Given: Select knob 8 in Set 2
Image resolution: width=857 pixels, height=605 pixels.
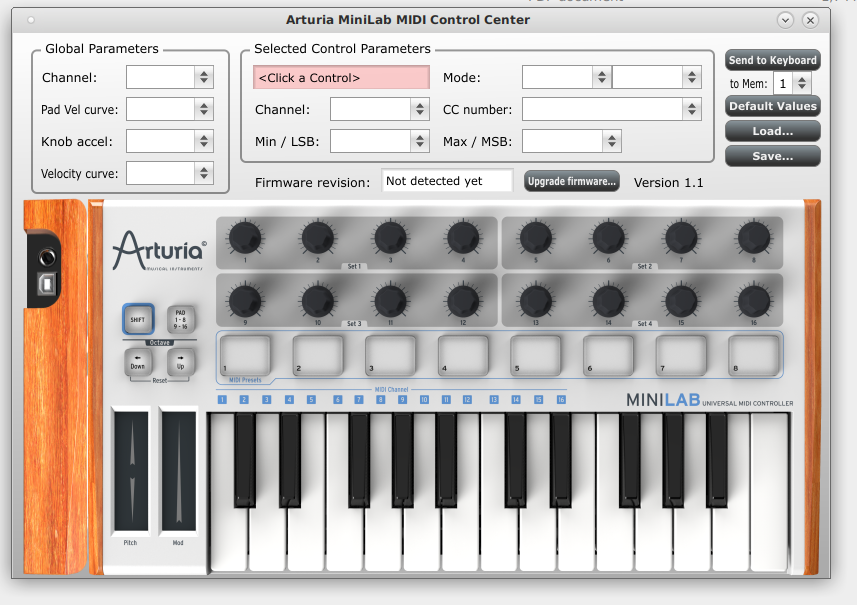Looking at the screenshot, I should (x=754, y=238).
